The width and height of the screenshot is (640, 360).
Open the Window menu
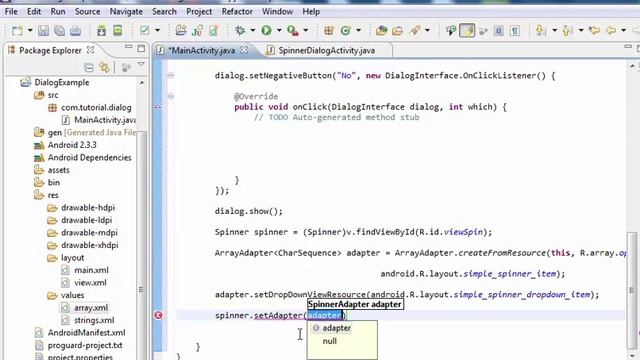(277, 11)
